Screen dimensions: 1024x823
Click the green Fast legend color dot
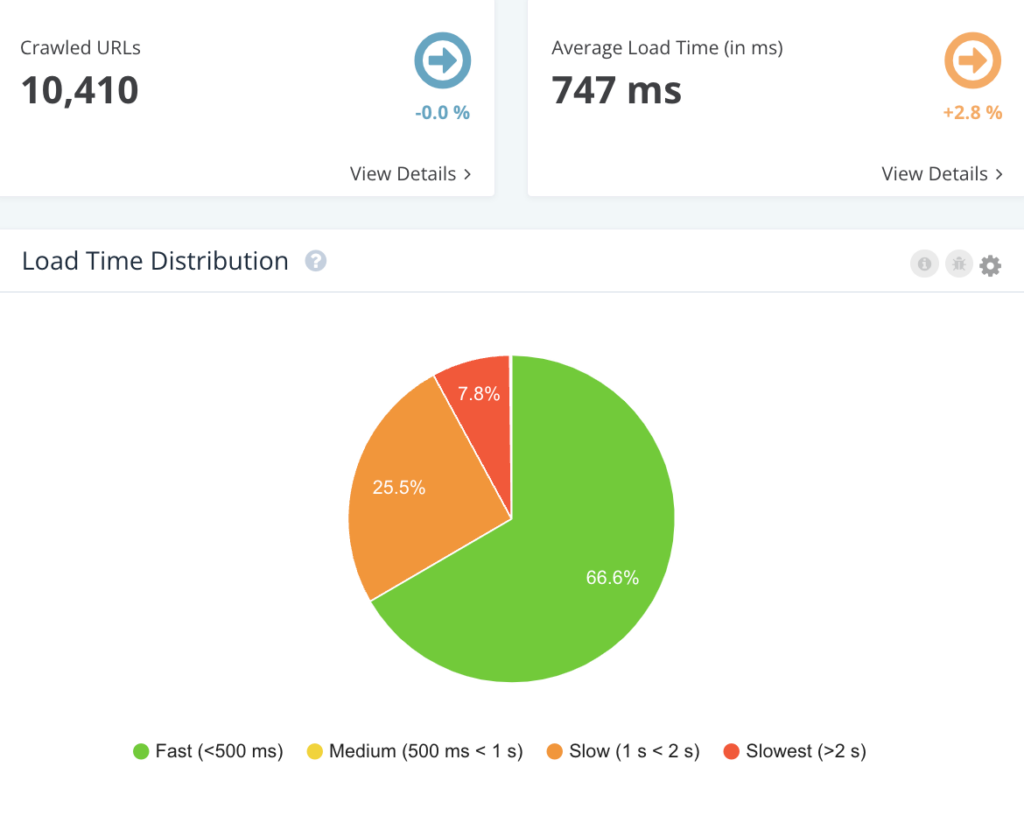pos(141,752)
